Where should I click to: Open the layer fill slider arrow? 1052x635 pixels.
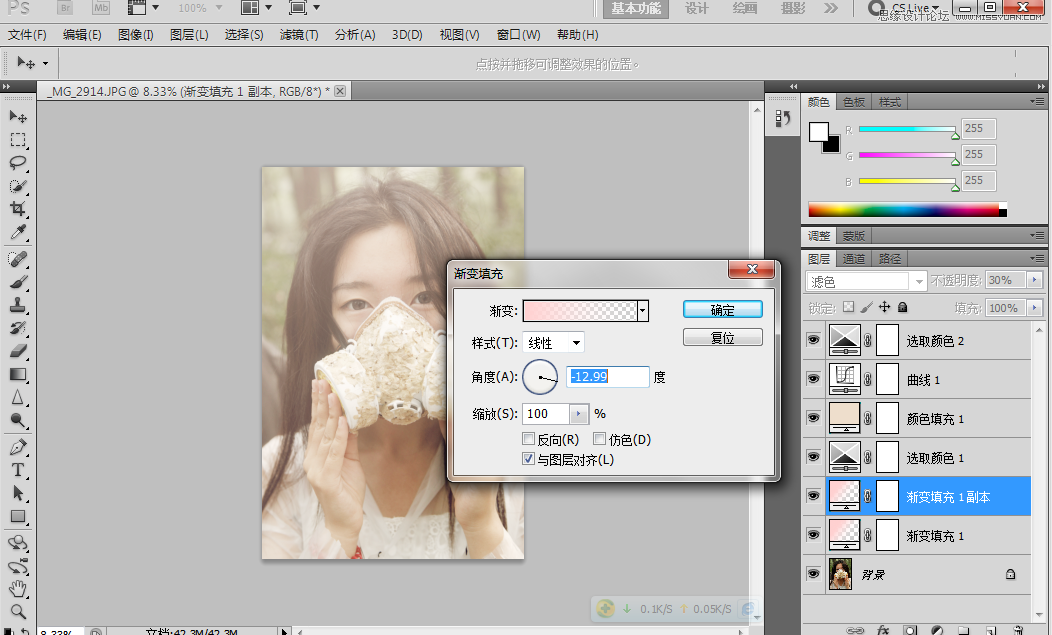click(1035, 308)
